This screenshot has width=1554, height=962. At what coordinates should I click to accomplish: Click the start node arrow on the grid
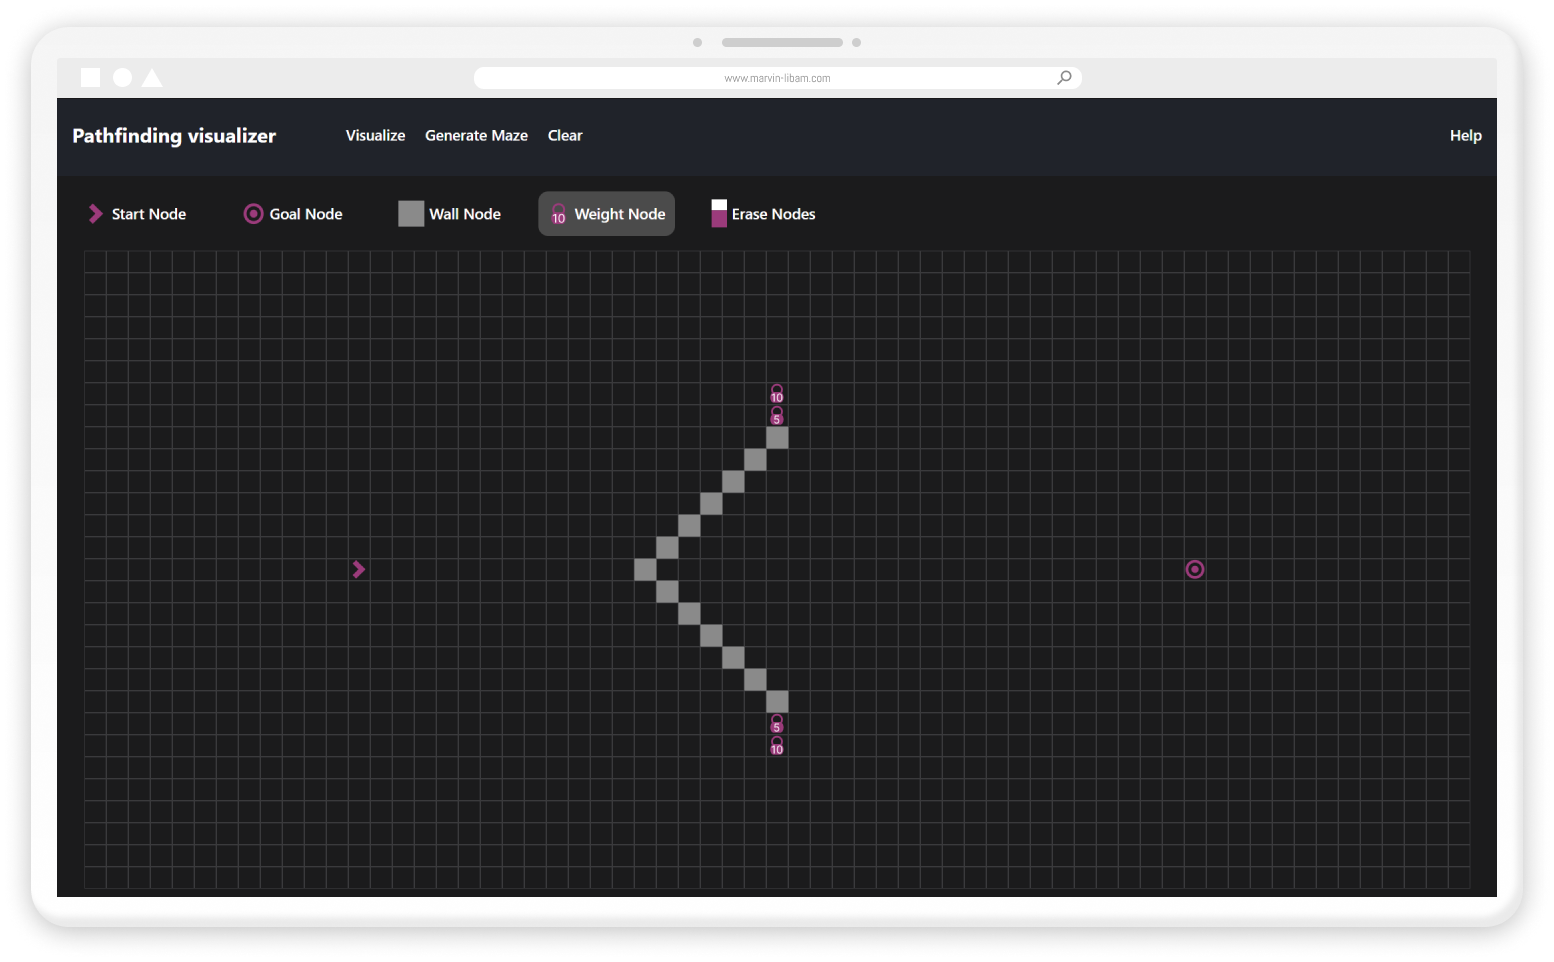pos(358,569)
